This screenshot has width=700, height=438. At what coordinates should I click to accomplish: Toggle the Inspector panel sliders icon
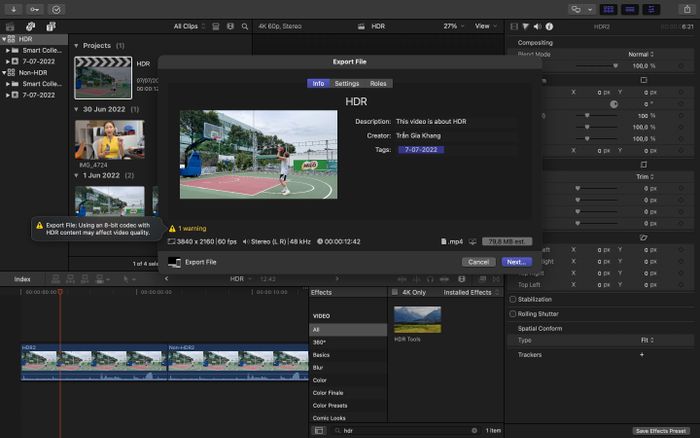[x=651, y=9]
